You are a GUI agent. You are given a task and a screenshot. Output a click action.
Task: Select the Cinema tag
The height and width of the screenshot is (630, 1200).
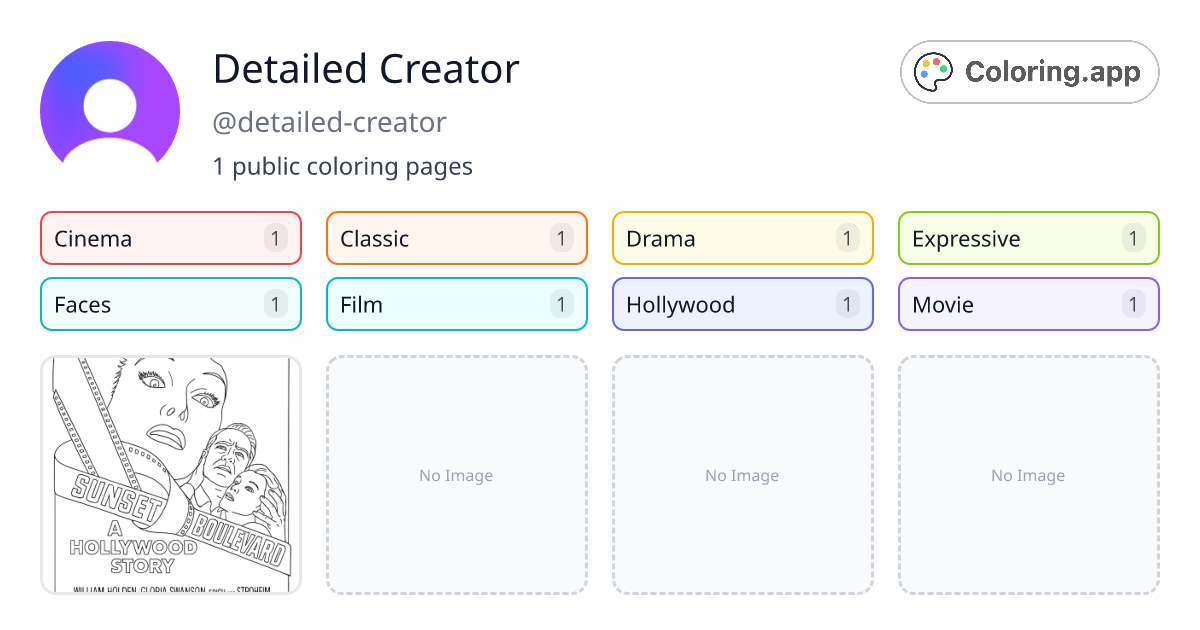coord(171,238)
